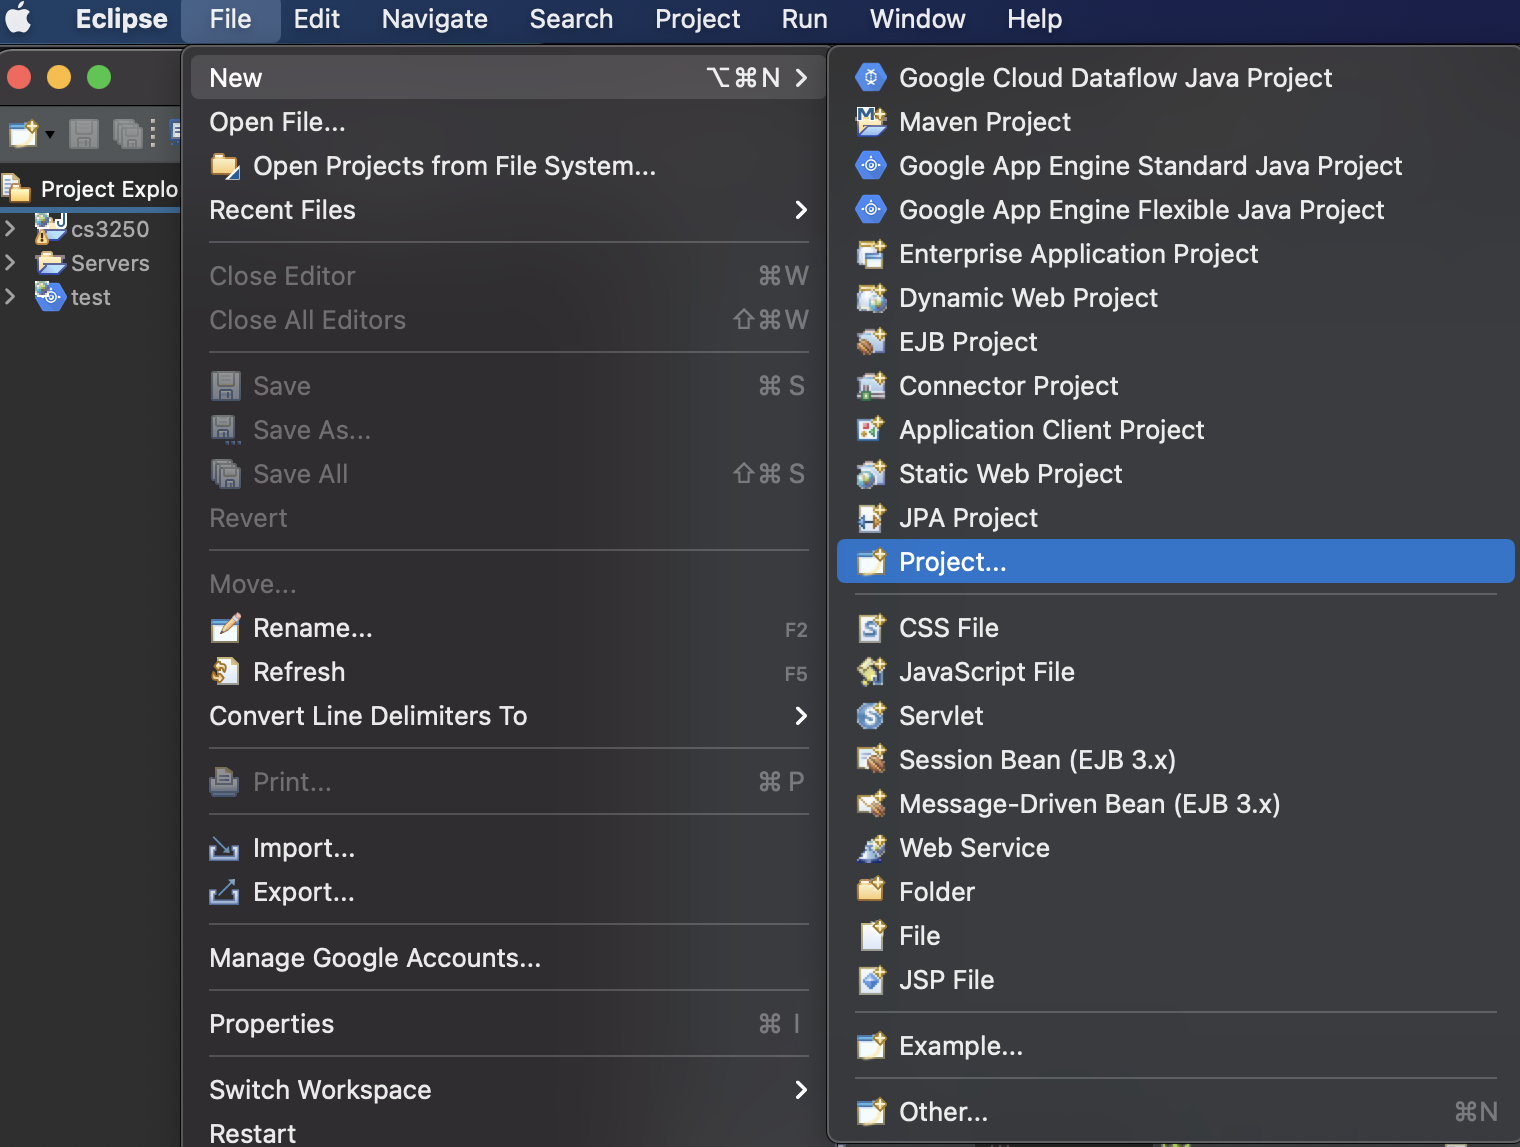Click the Refresh icon in File menu

click(x=225, y=672)
